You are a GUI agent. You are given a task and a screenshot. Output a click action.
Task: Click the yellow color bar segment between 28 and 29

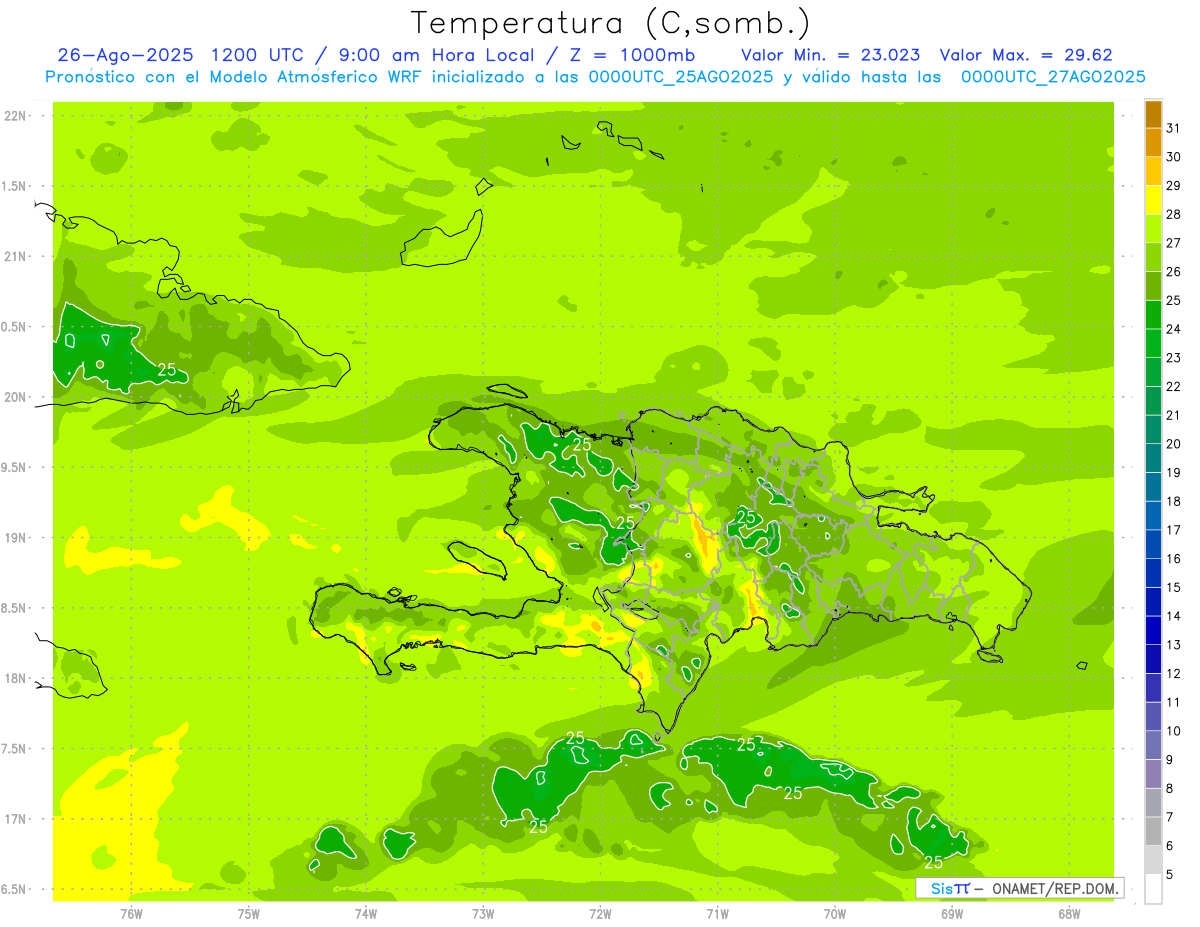1153,200
